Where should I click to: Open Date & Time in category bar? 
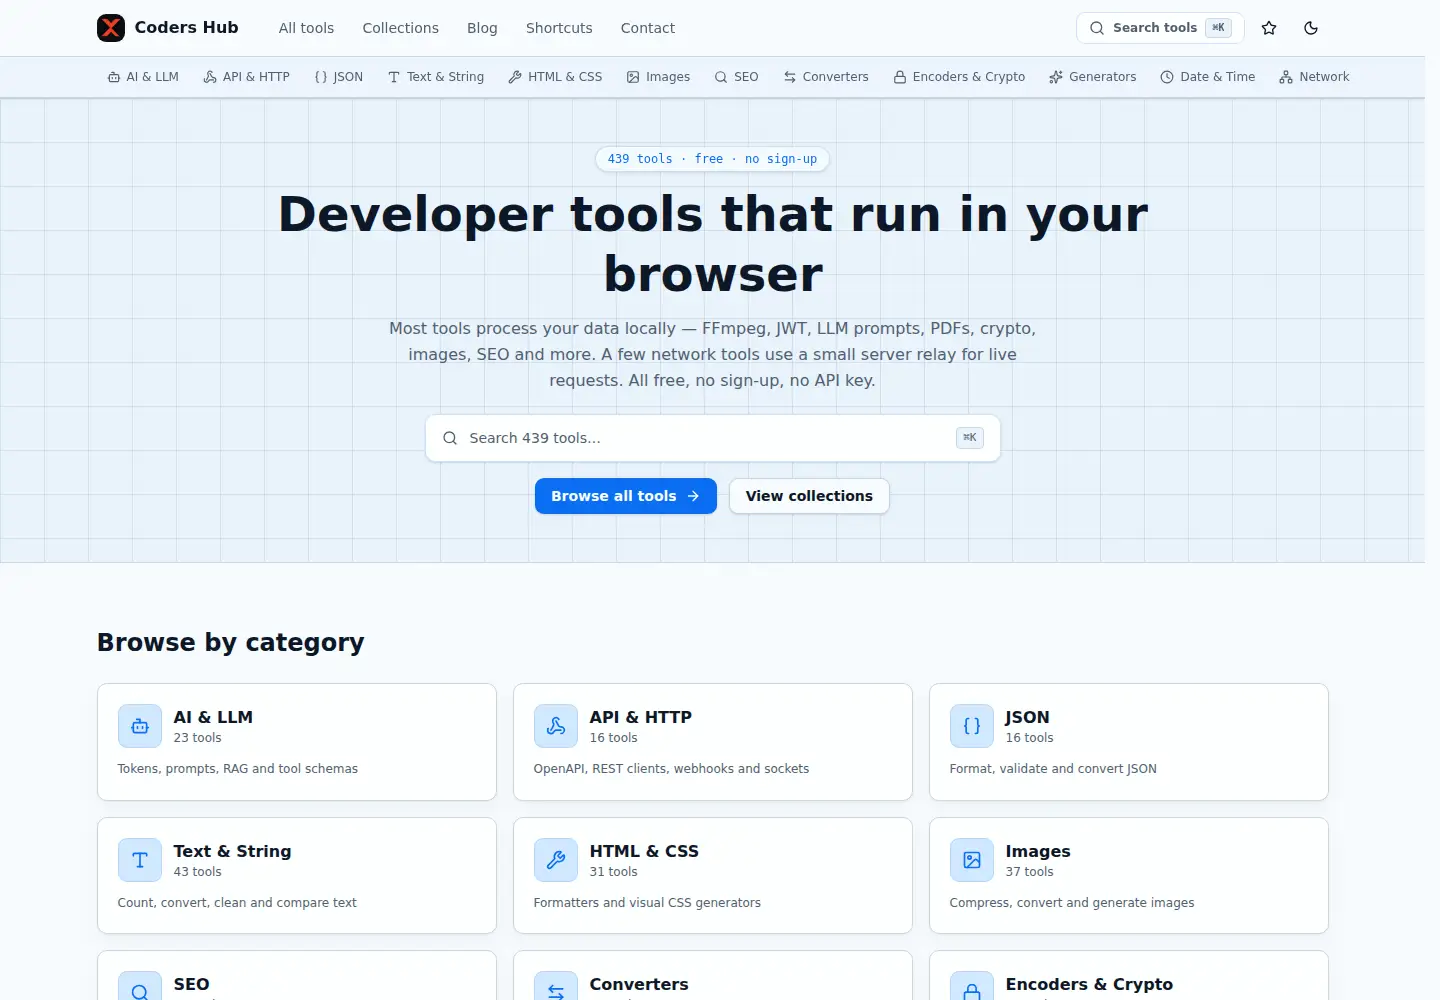tap(1207, 77)
